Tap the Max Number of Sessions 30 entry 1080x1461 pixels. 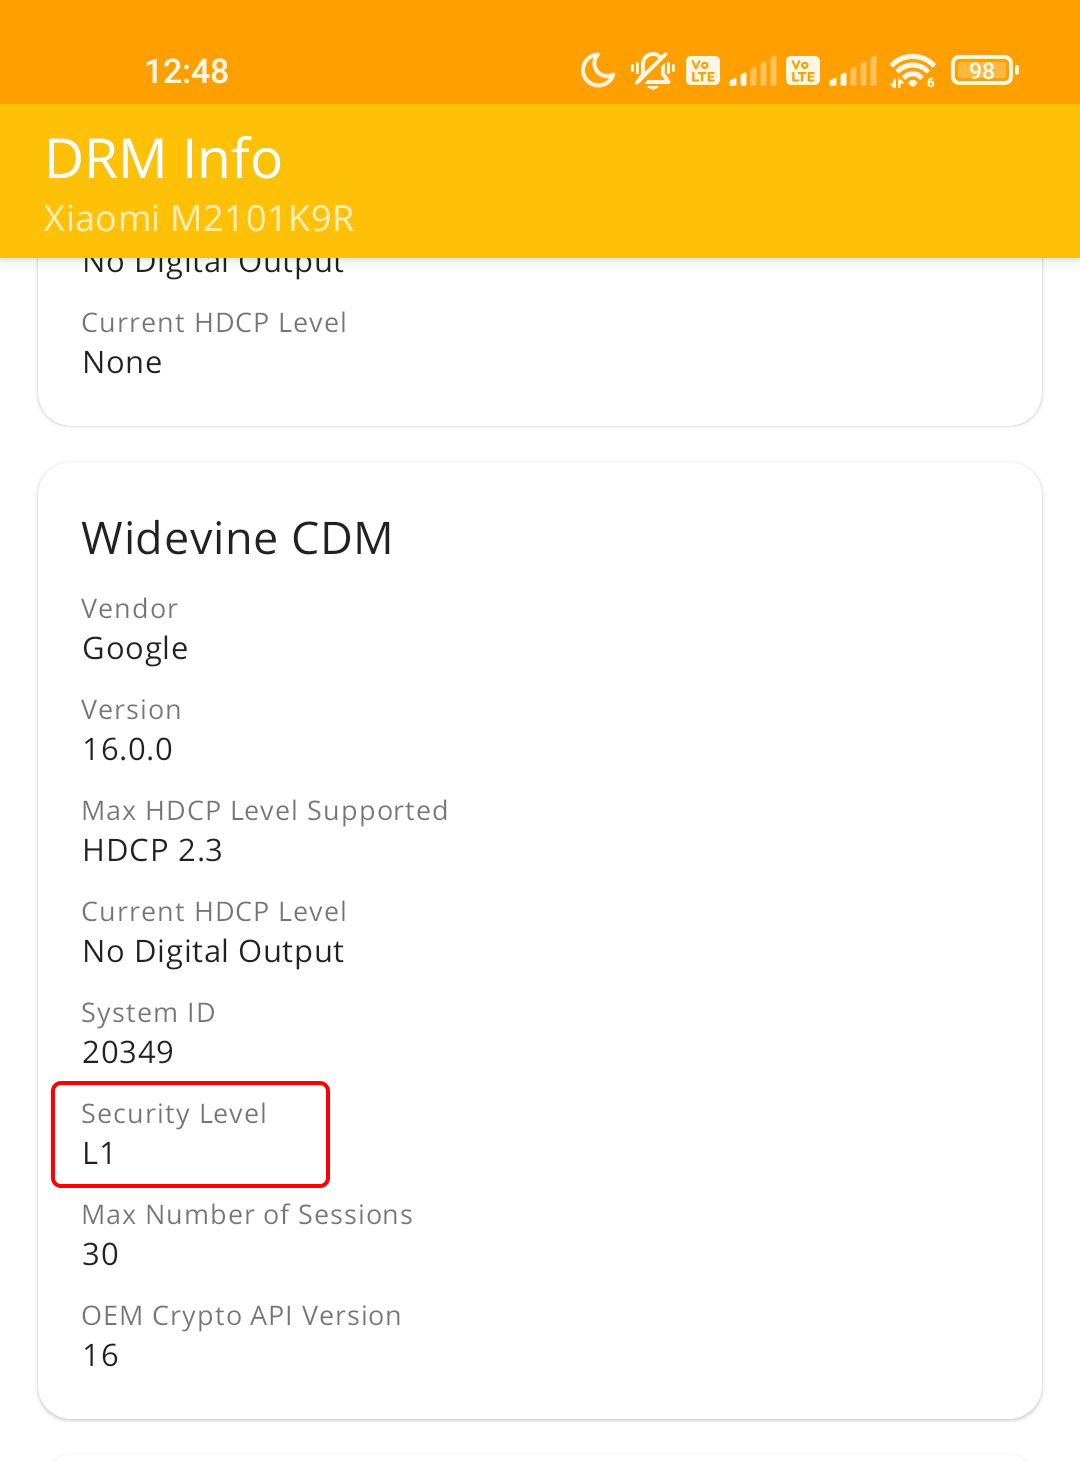(247, 1234)
